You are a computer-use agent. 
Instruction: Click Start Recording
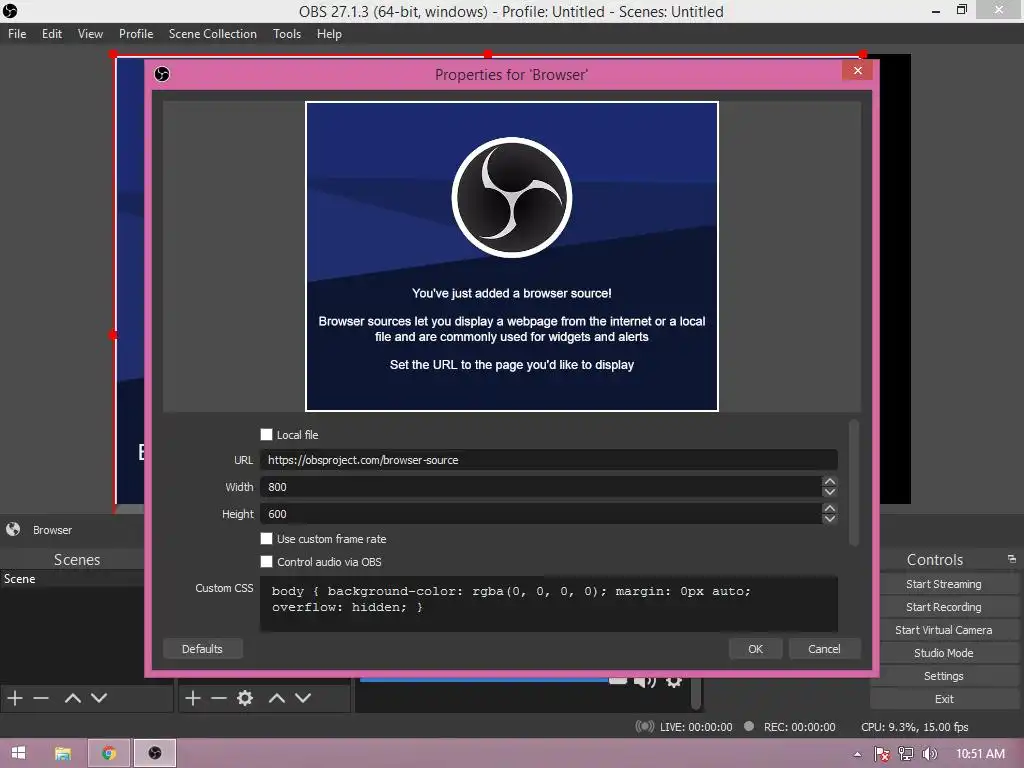click(x=943, y=607)
